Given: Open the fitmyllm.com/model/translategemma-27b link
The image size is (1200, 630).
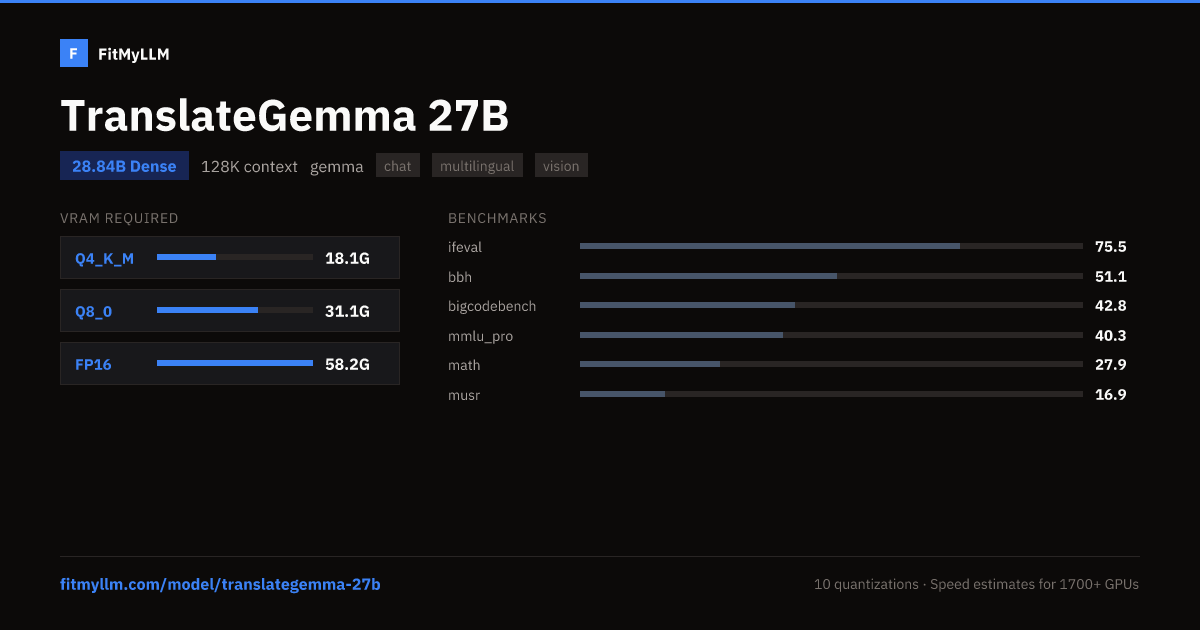Looking at the screenshot, I should 220,584.
